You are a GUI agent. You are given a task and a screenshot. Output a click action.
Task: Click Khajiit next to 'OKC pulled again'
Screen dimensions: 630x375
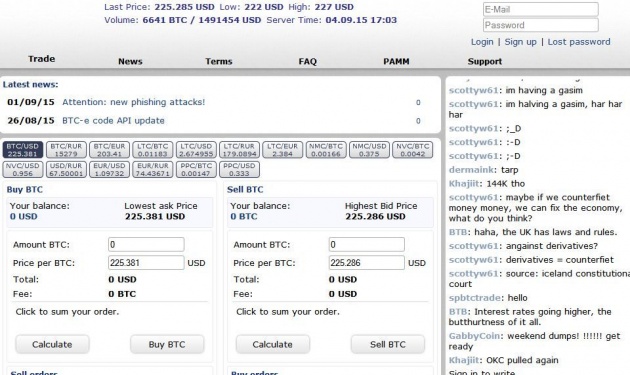(x=464, y=360)
